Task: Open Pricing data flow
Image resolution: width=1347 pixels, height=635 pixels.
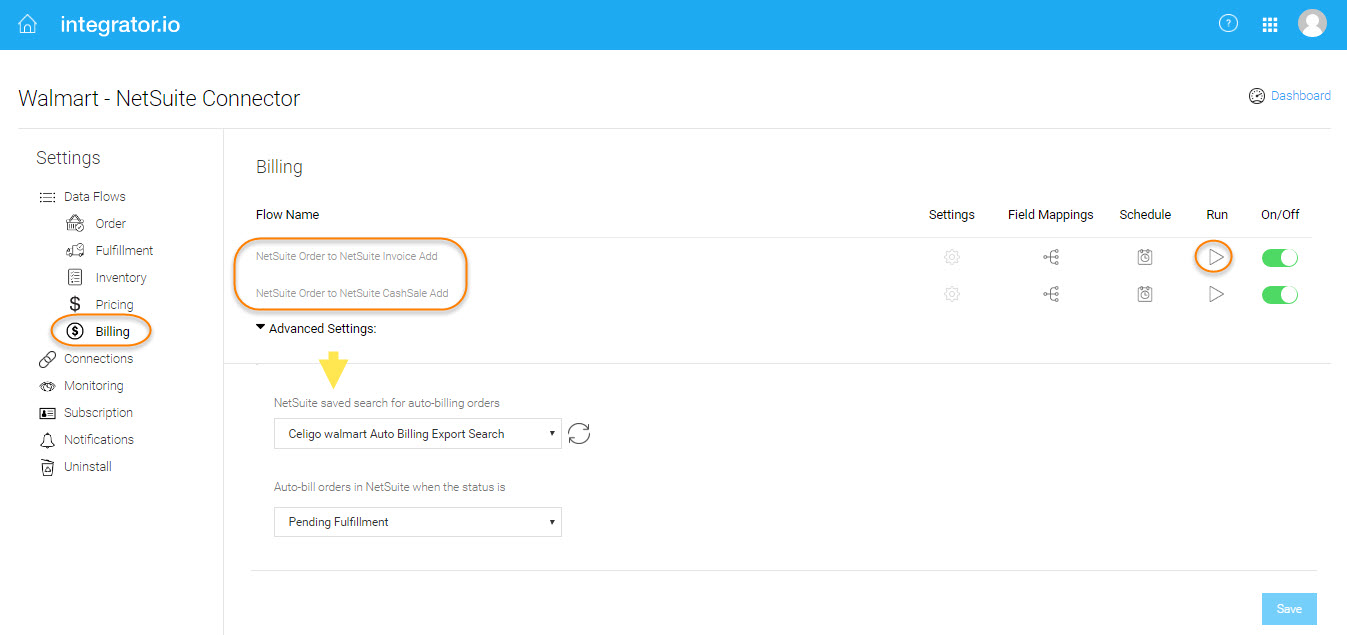Action: coord(115,305)
